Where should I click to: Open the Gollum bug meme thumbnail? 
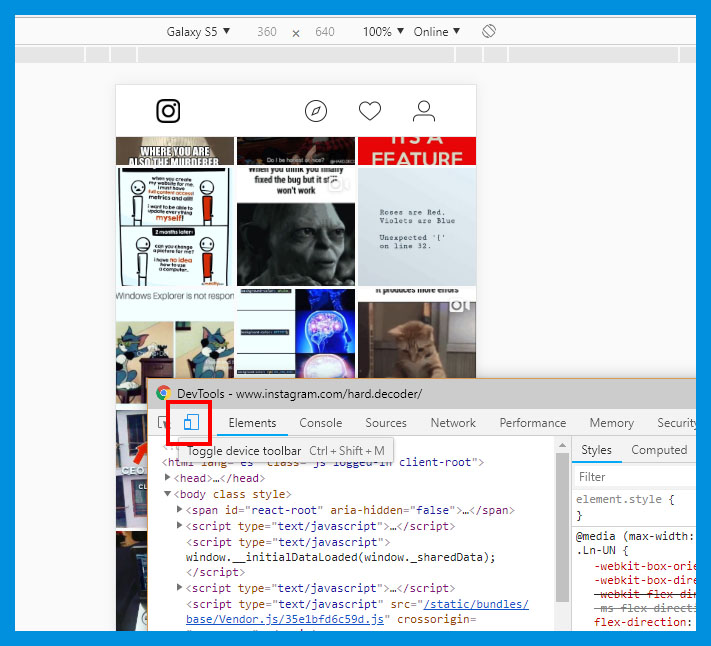pos(296,226)
